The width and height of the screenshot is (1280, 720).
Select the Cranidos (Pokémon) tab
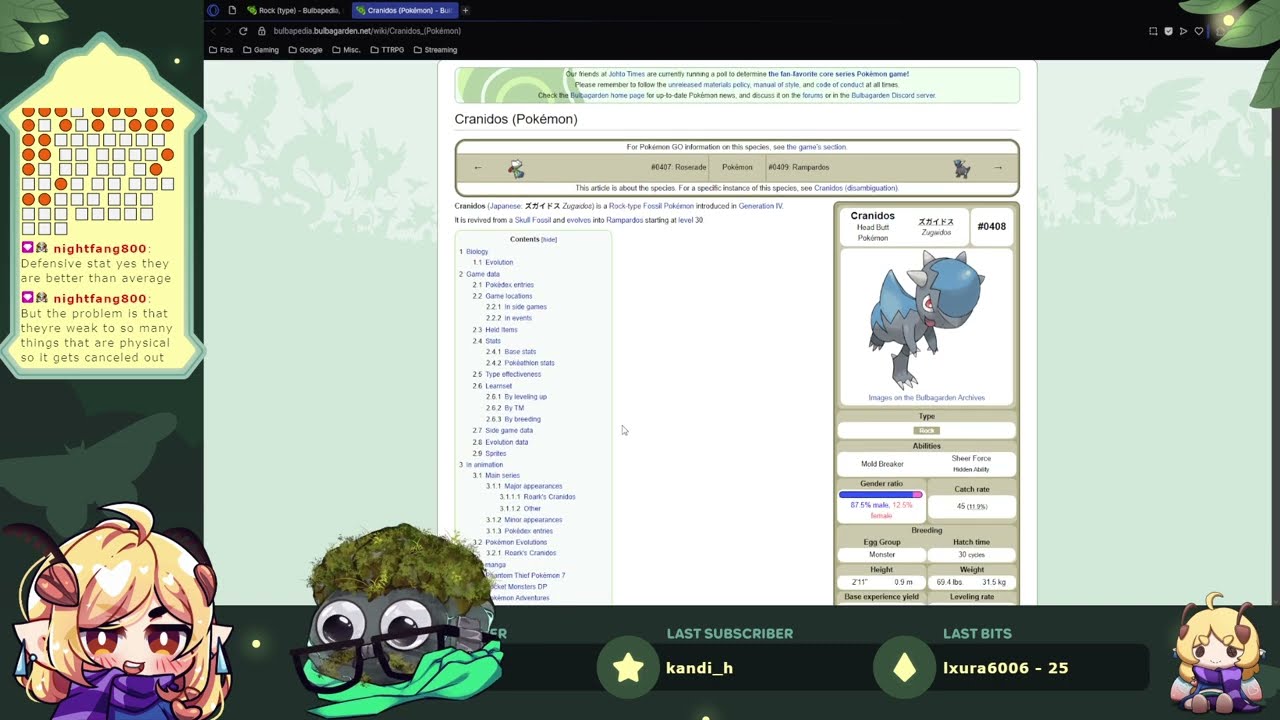403,10
